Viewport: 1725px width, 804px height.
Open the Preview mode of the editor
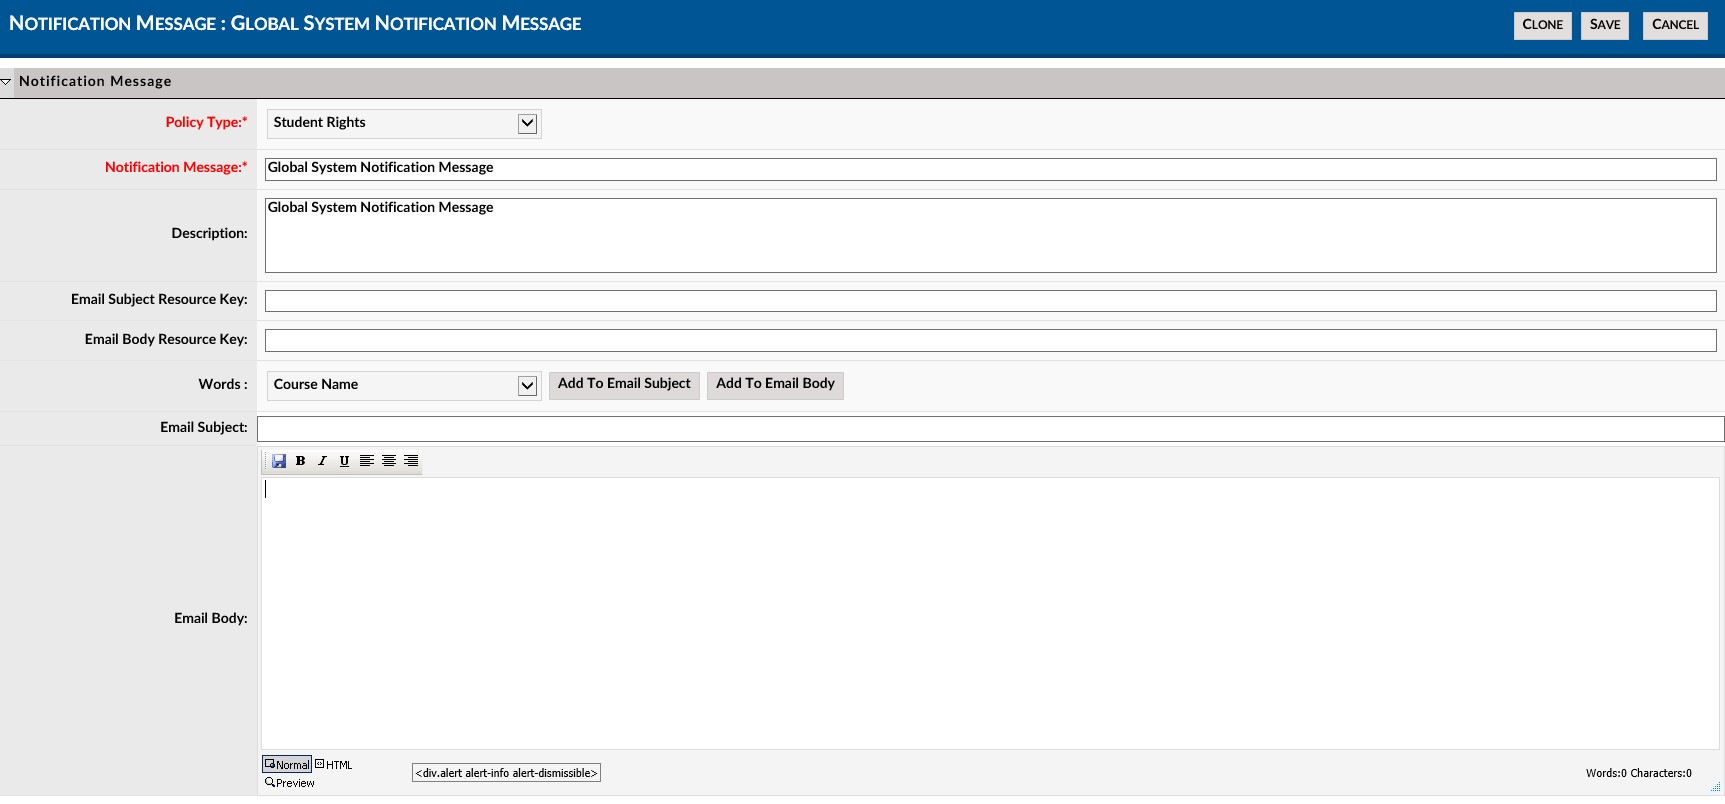[290, 783]
